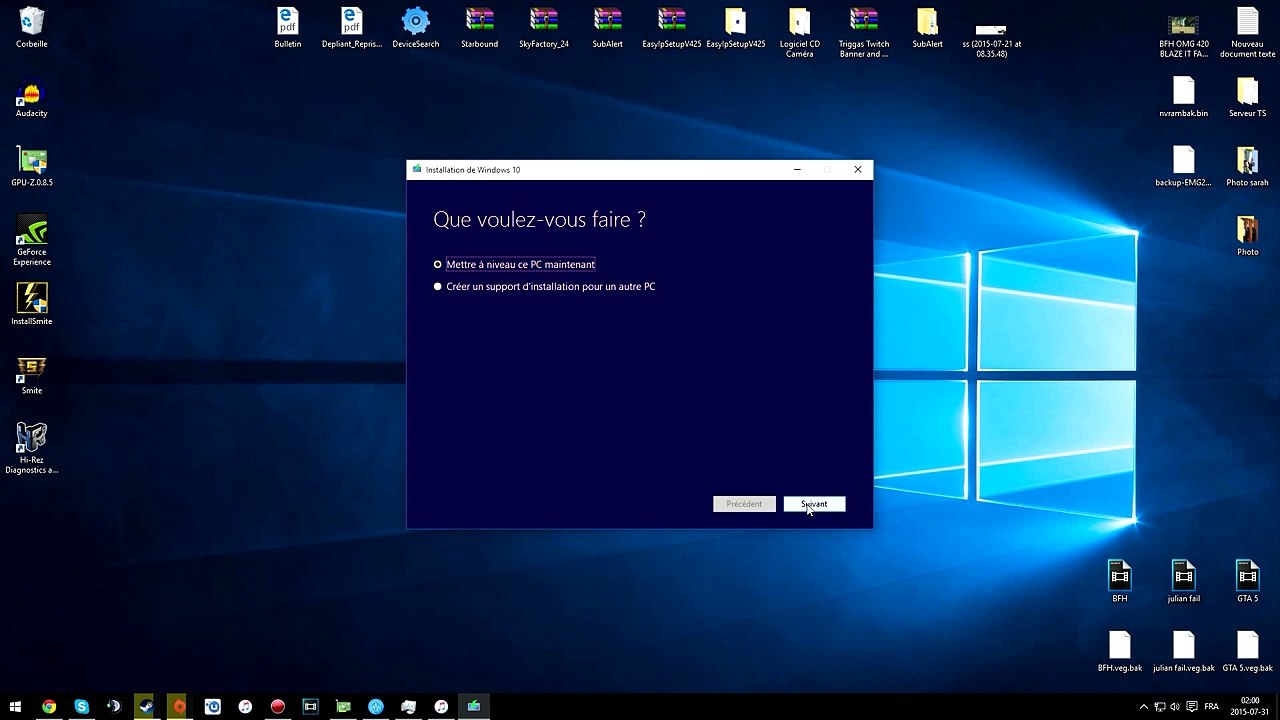Screen dimensions: 1280x720
Task: Select the Photo sarah archive icon
Action: pos(1248,167)
